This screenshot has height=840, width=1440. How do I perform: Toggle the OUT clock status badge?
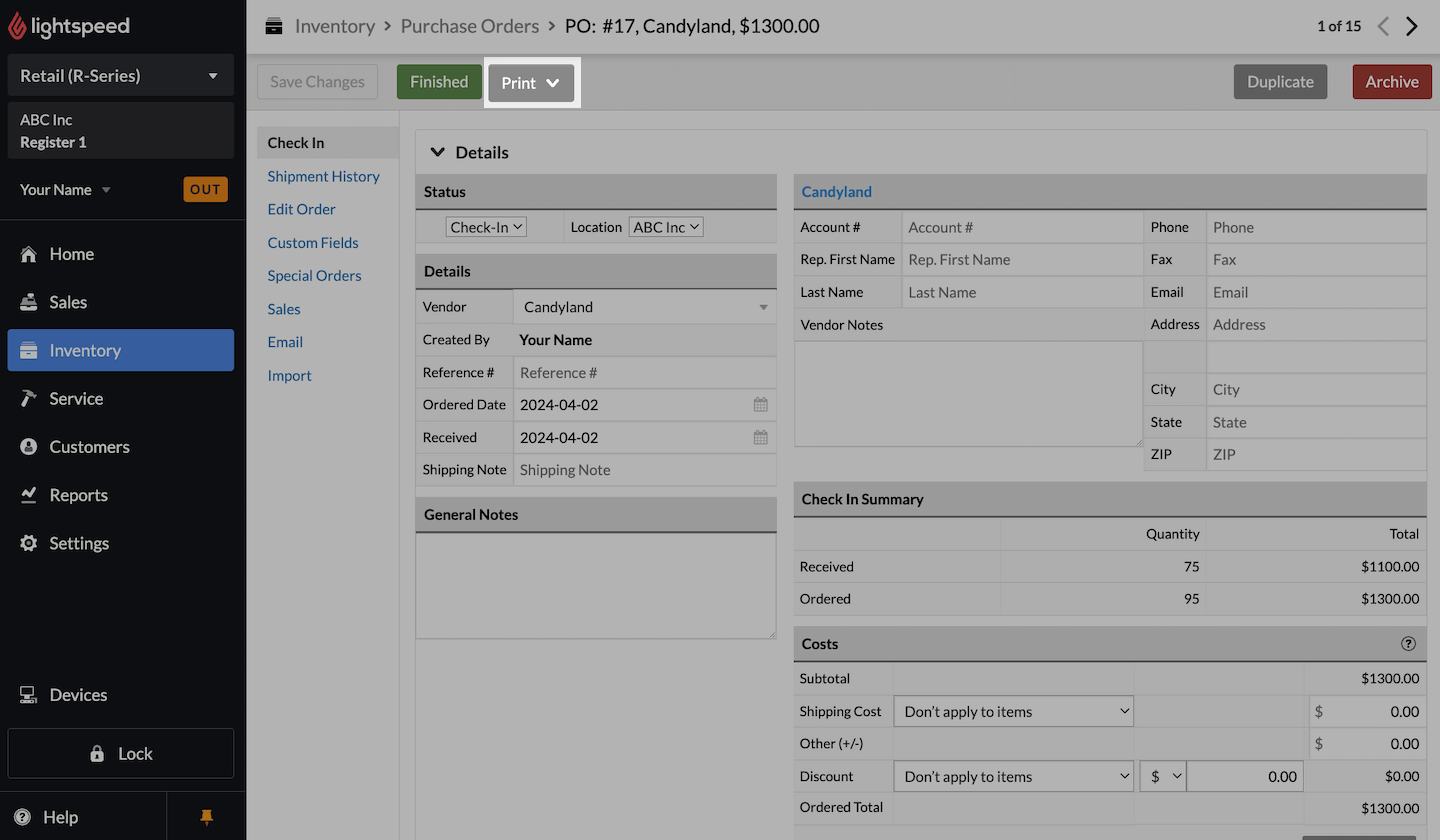pos(205,189)
